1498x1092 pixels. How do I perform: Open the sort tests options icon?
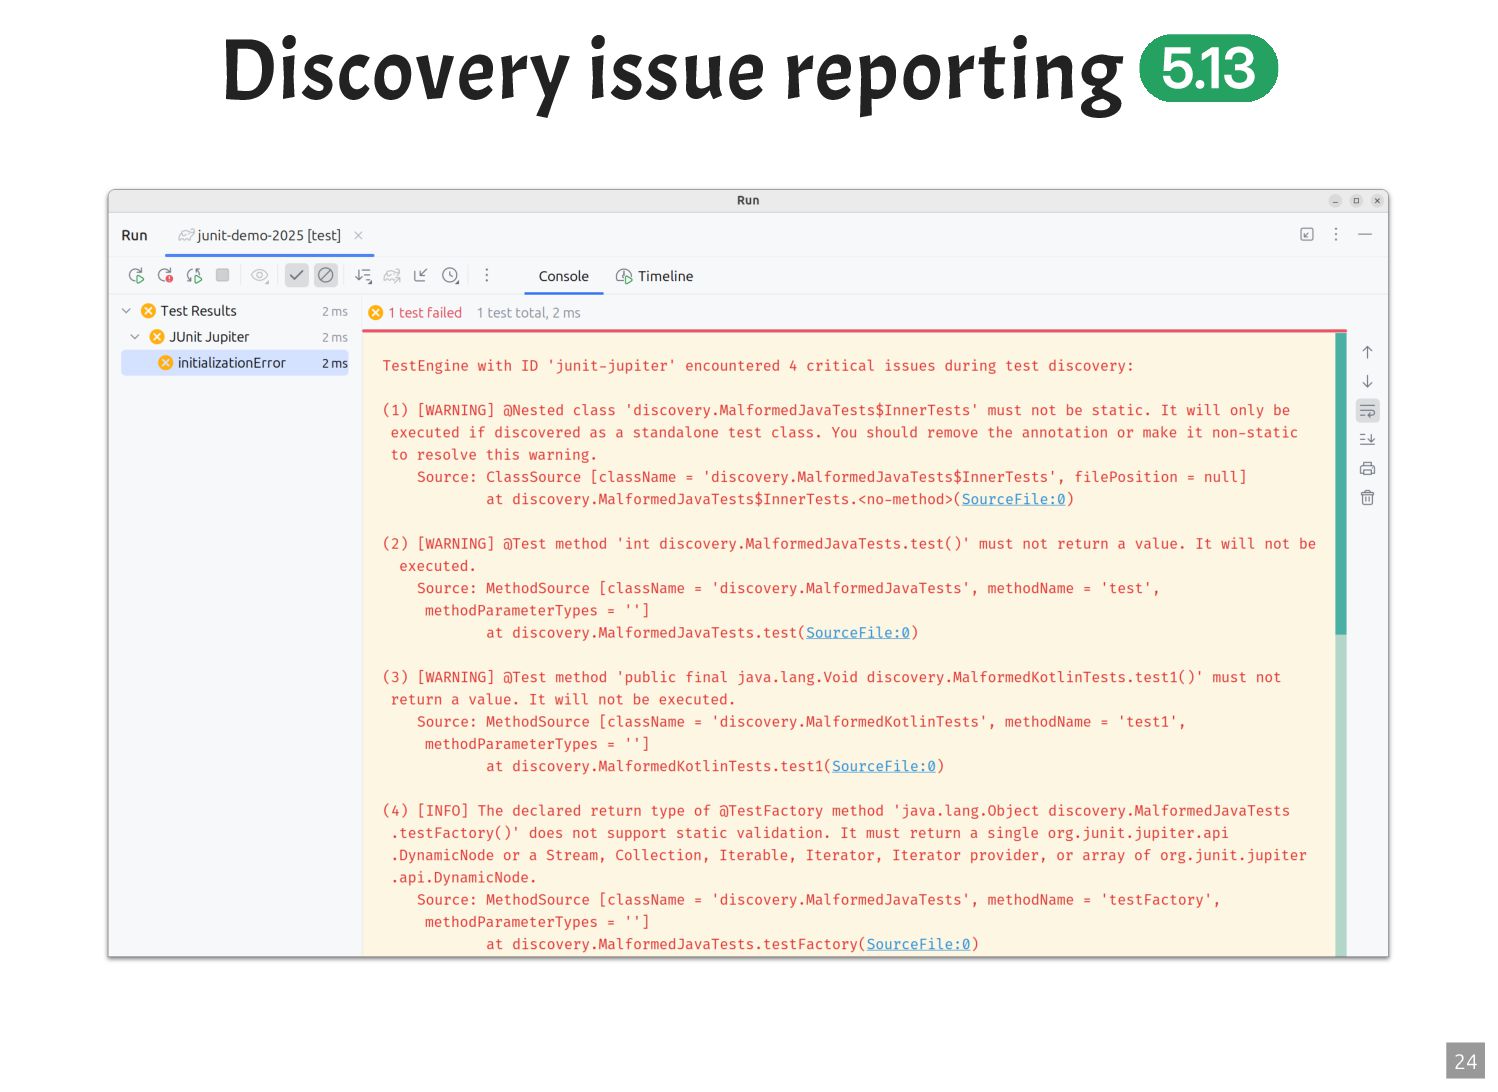pos(363,275)
